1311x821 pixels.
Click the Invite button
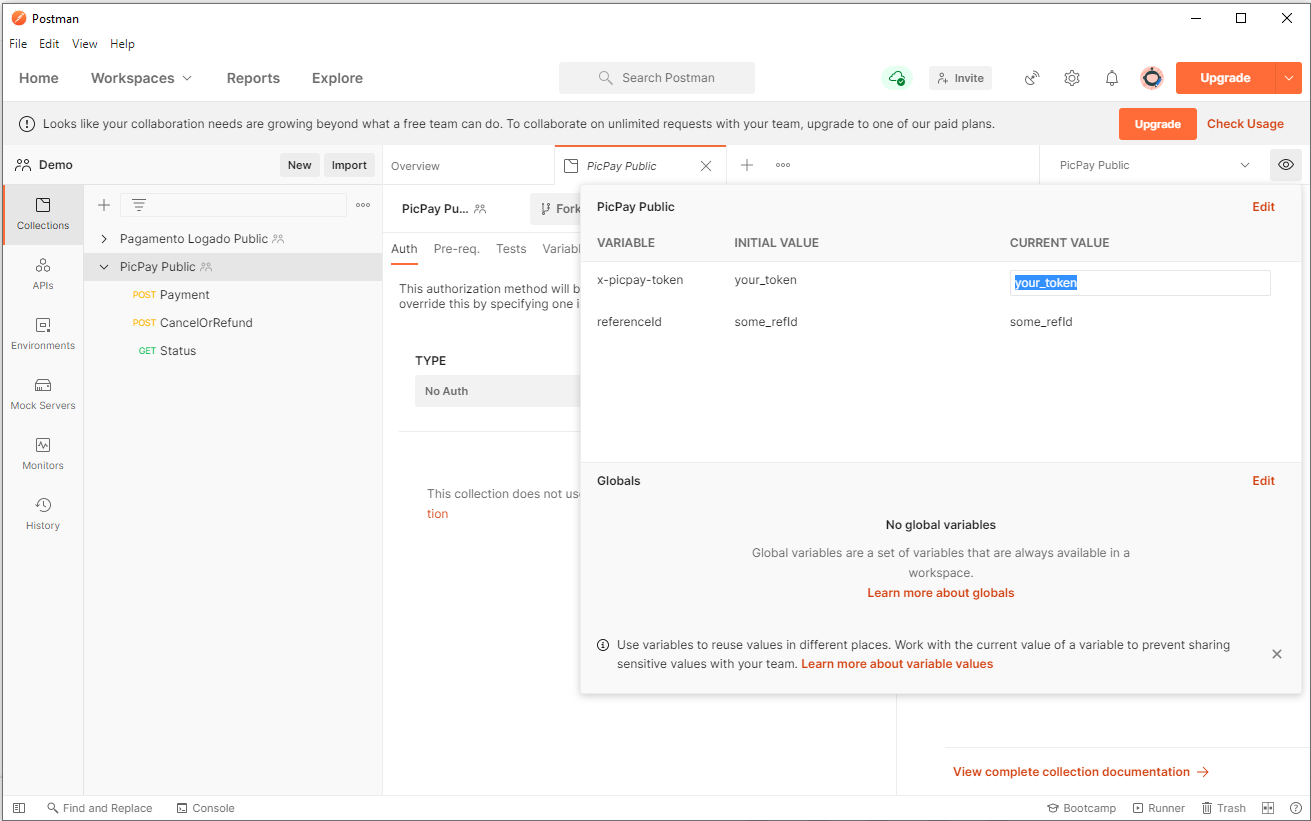click(960, 78)
